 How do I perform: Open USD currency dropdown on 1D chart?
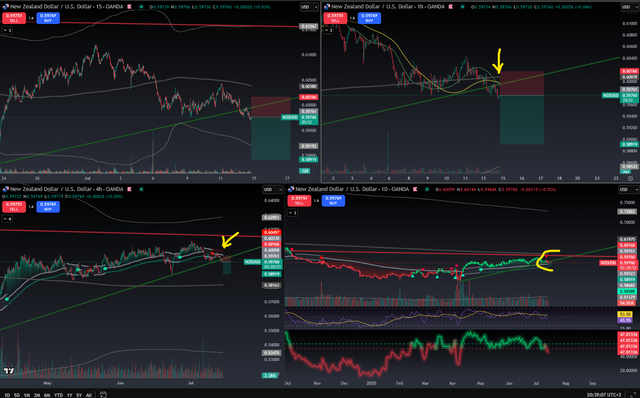click(x=630, y=189)
